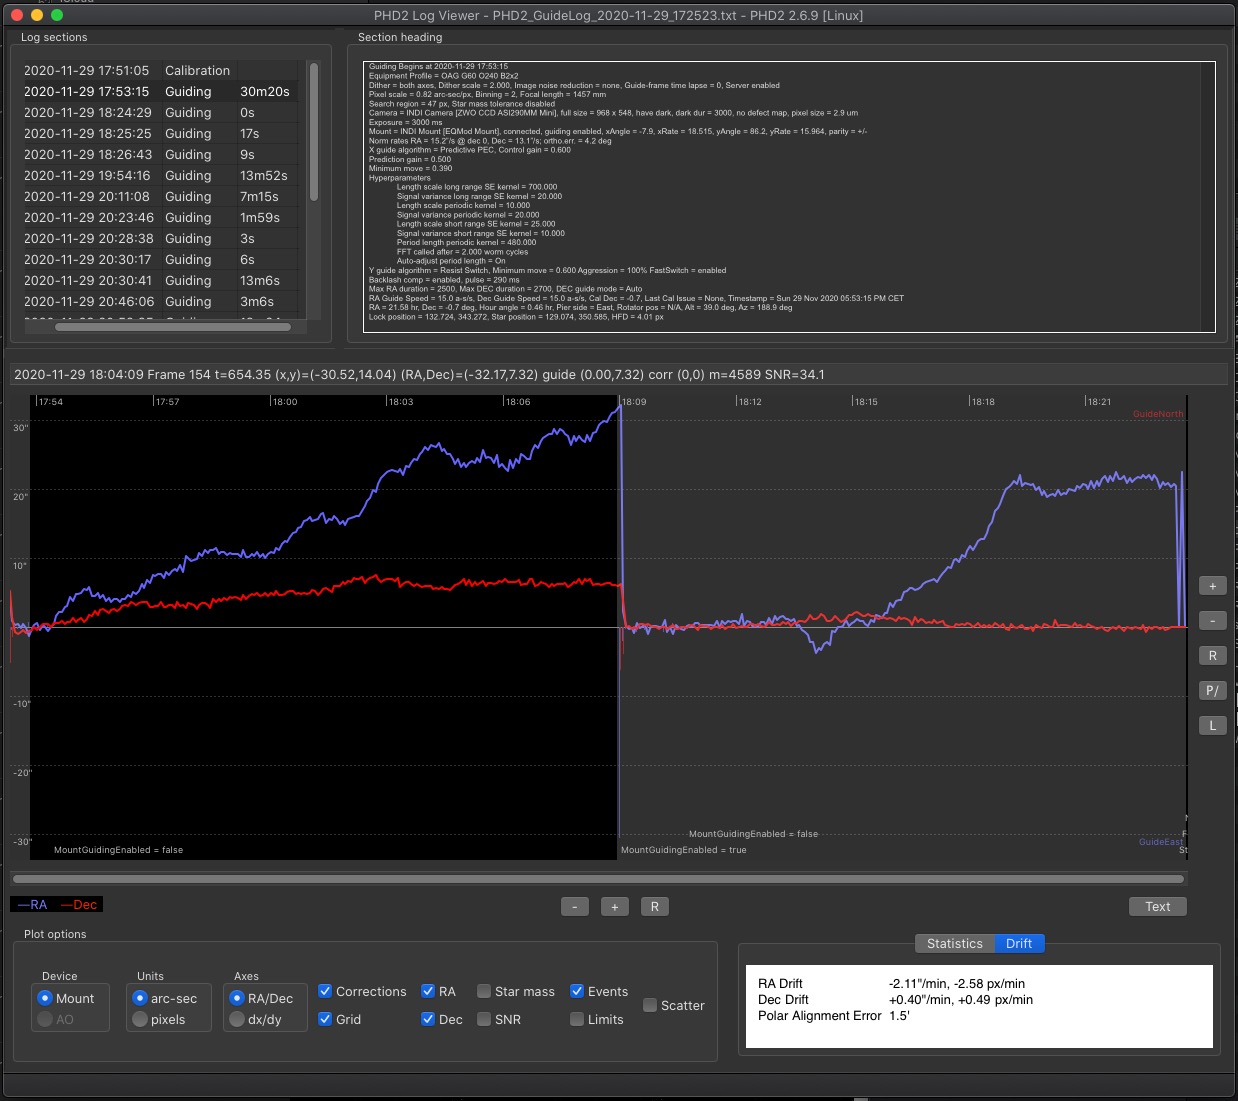
Task: Select the Drift tab
Action: coord(1019,943)
